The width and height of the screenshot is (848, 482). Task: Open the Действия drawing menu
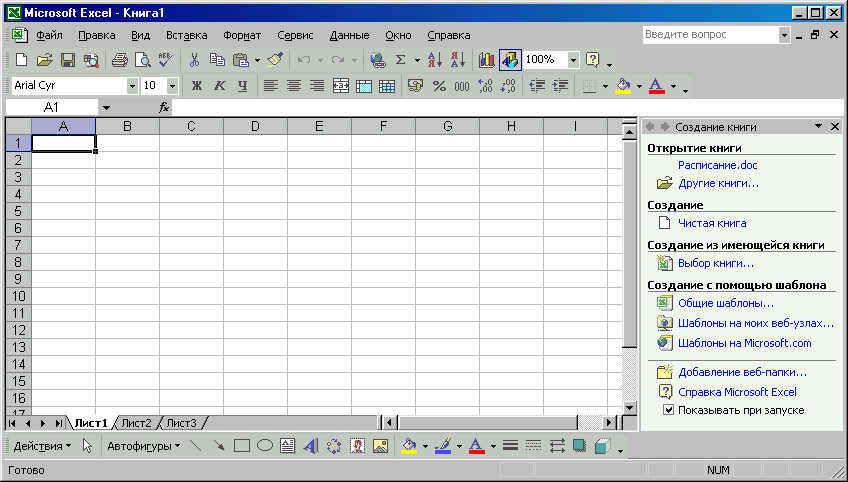coord(42,446)
